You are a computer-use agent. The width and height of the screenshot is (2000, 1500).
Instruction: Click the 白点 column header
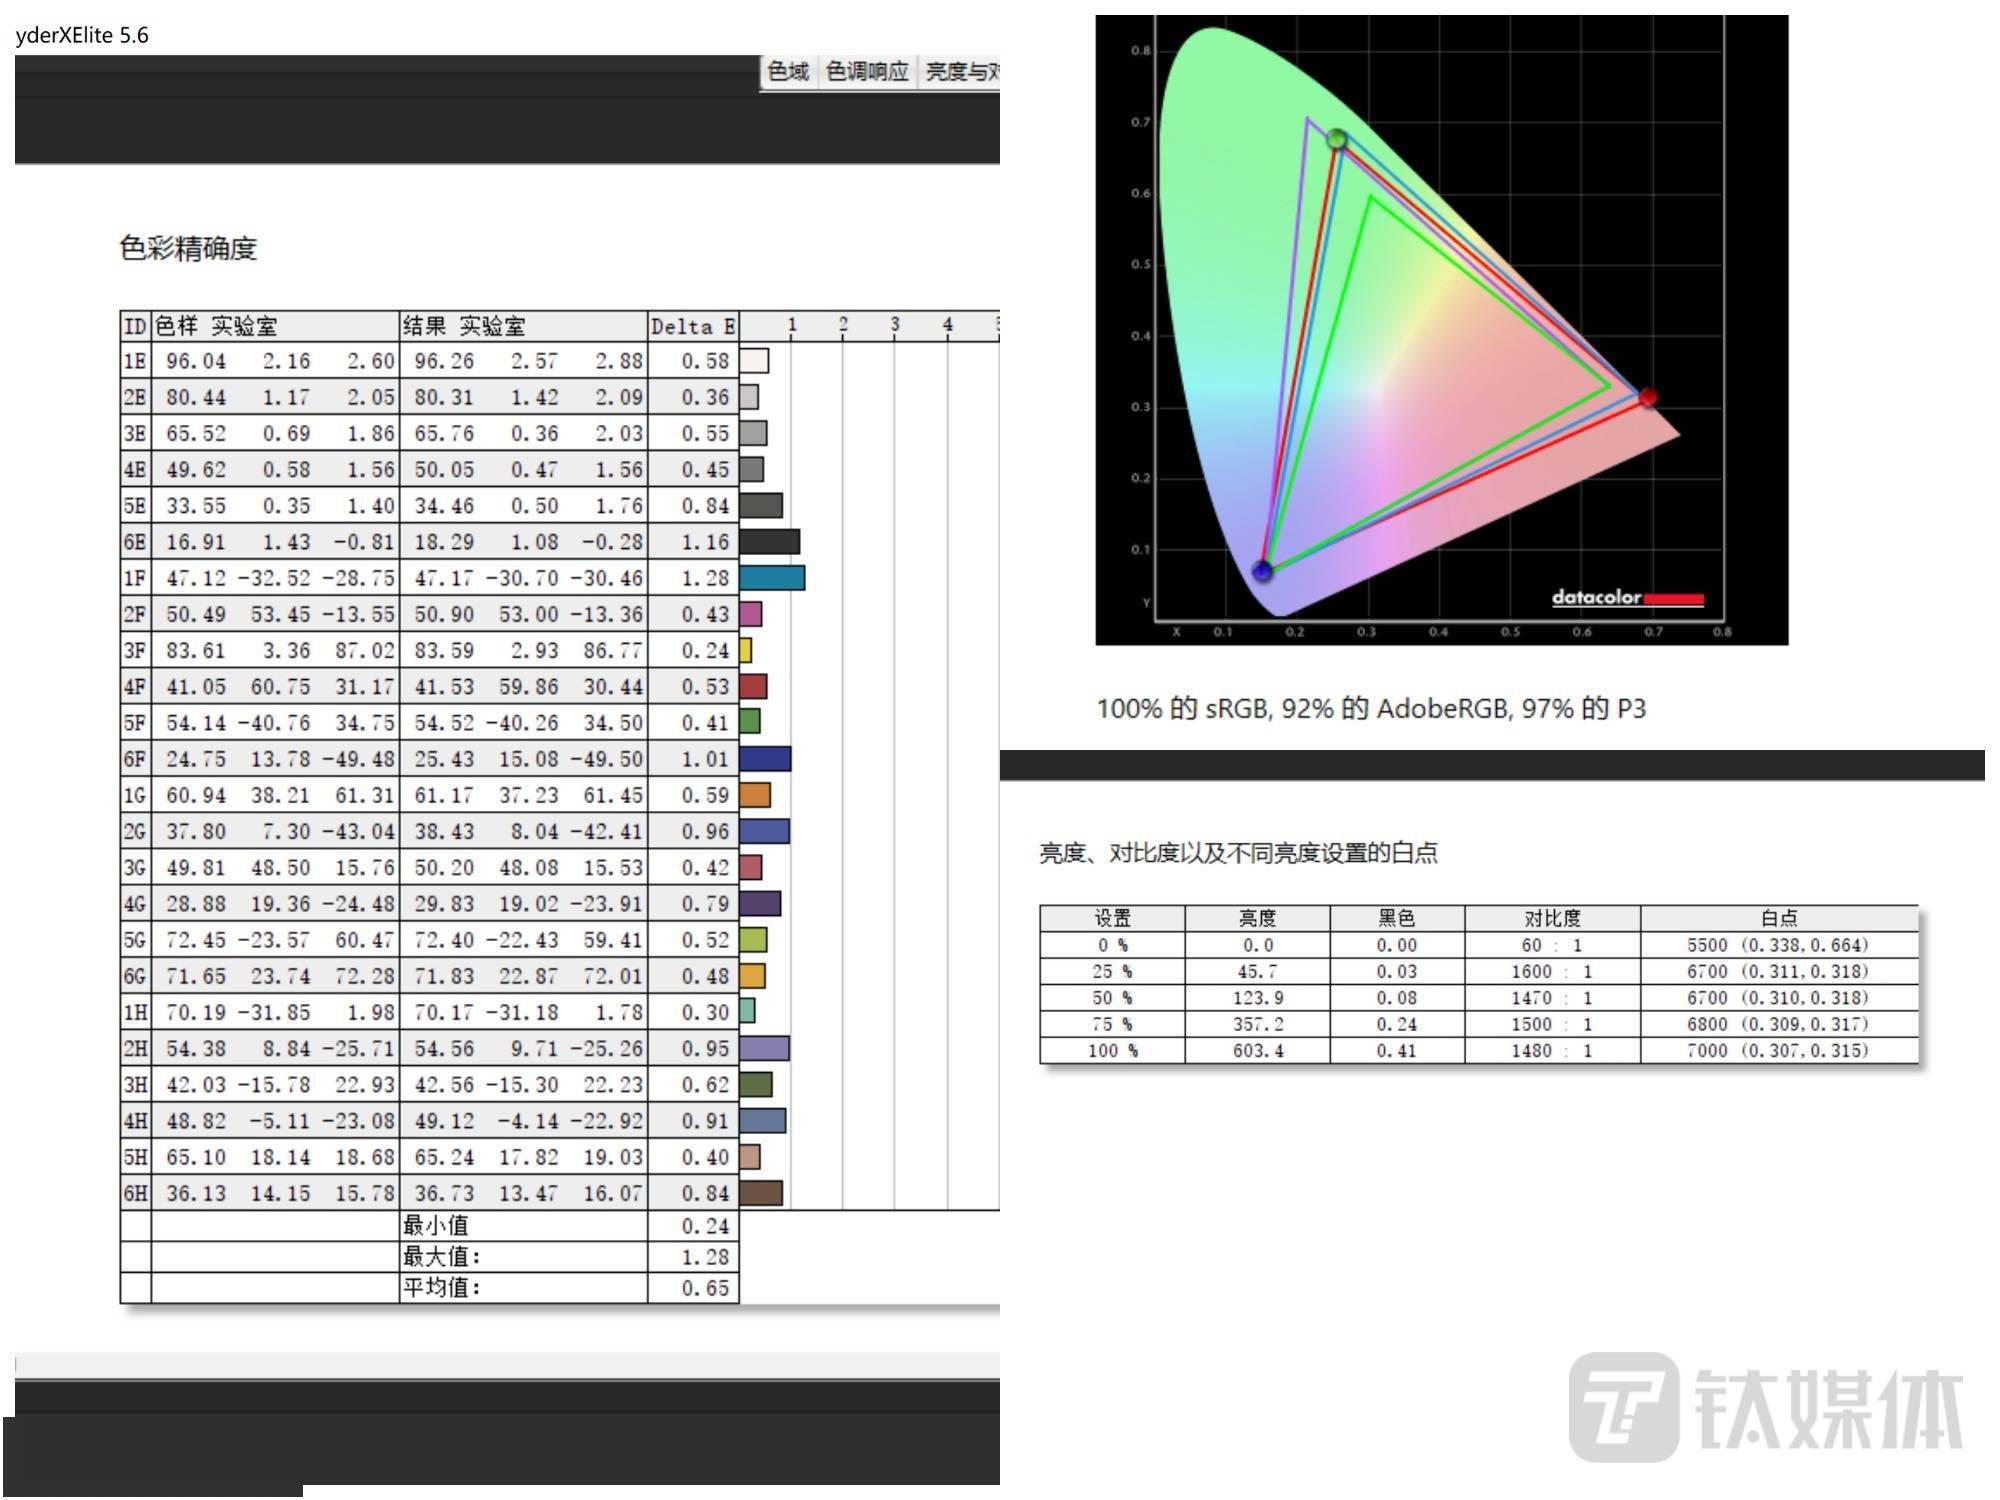point(1779,918)
